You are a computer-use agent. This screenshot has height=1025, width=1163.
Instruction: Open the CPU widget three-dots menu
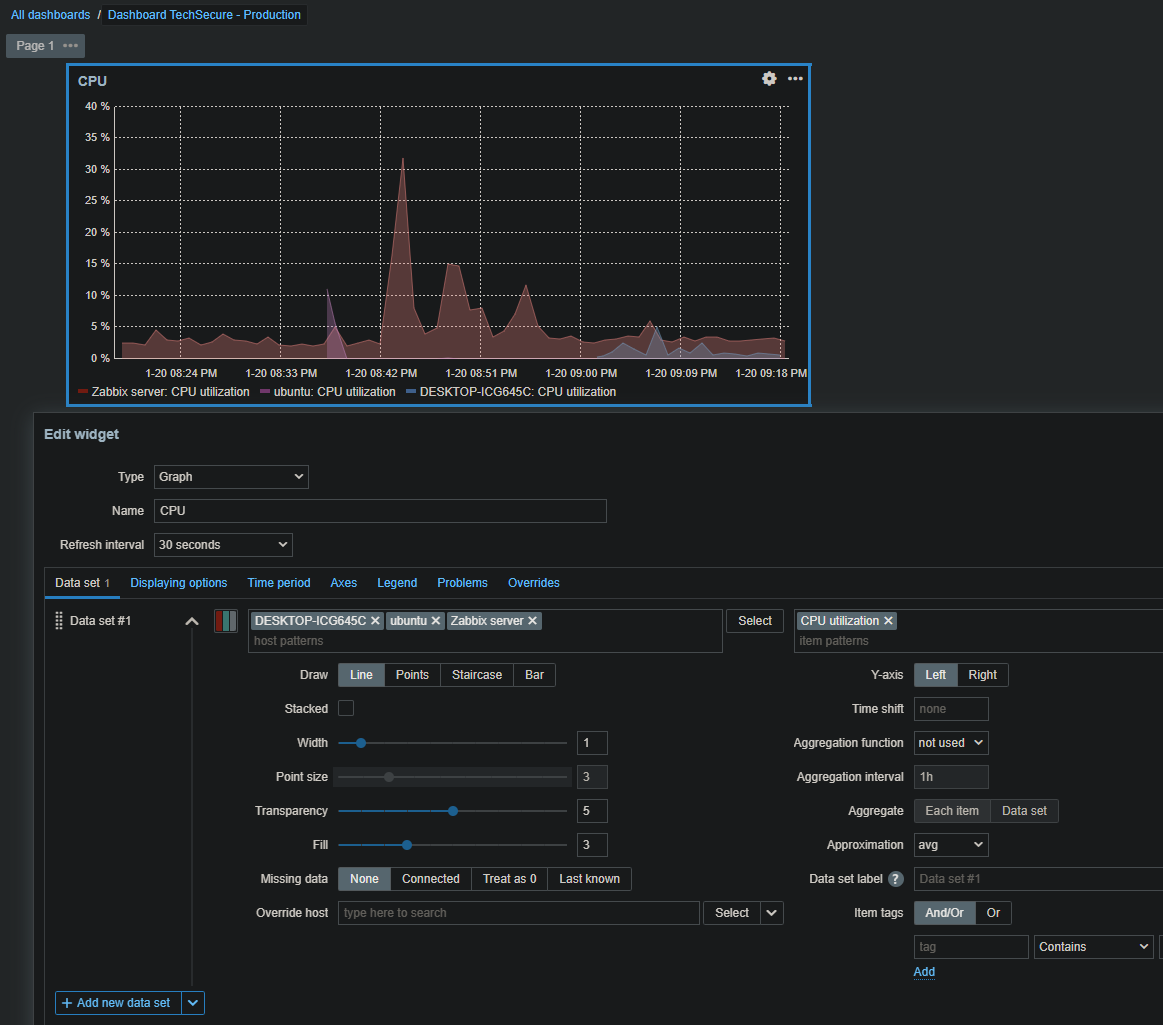(795, 79)
